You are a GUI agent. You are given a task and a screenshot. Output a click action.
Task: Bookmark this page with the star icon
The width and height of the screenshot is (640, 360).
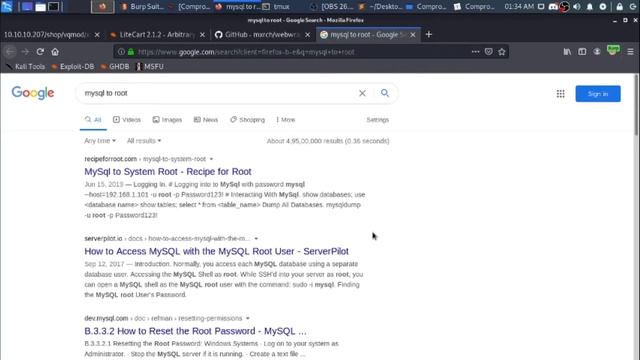tap(502, 52)
